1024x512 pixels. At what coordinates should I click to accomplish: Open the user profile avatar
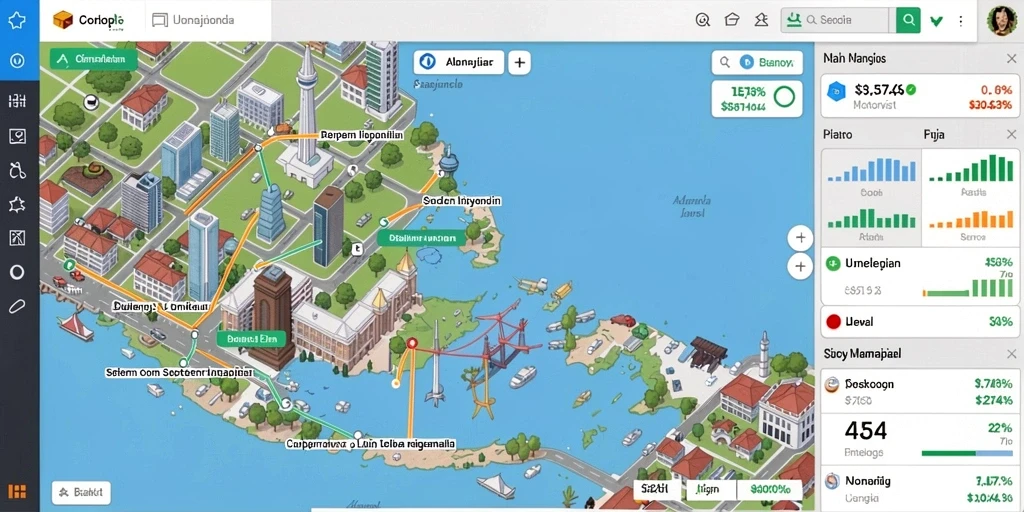tap(1000, 20)
